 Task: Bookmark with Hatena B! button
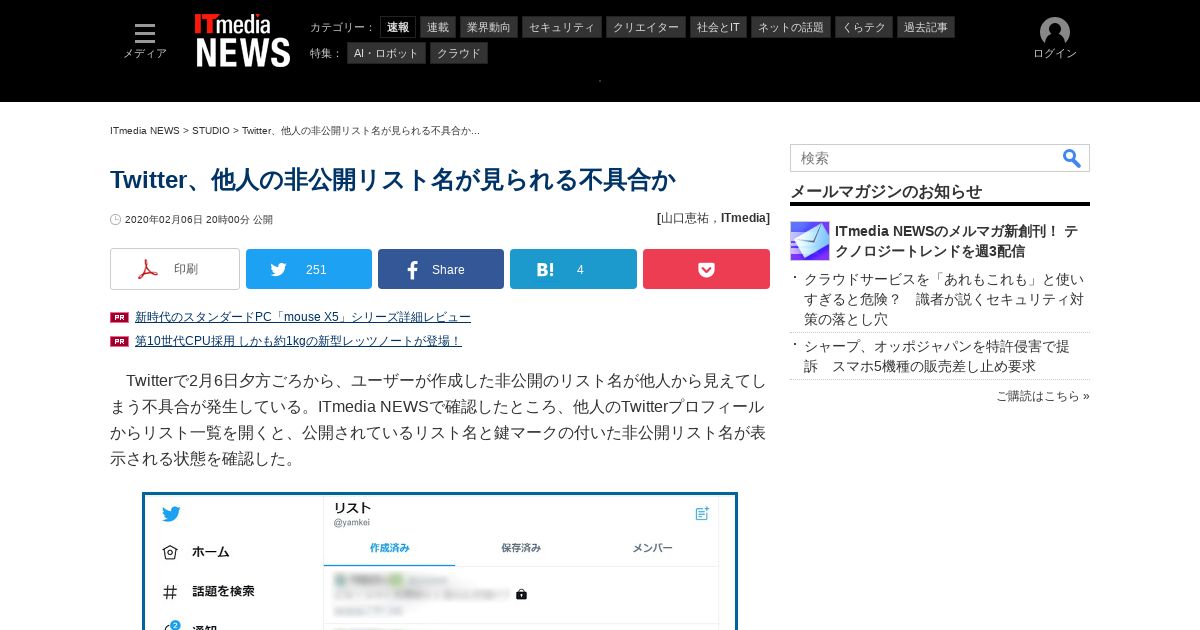point(573,269)
